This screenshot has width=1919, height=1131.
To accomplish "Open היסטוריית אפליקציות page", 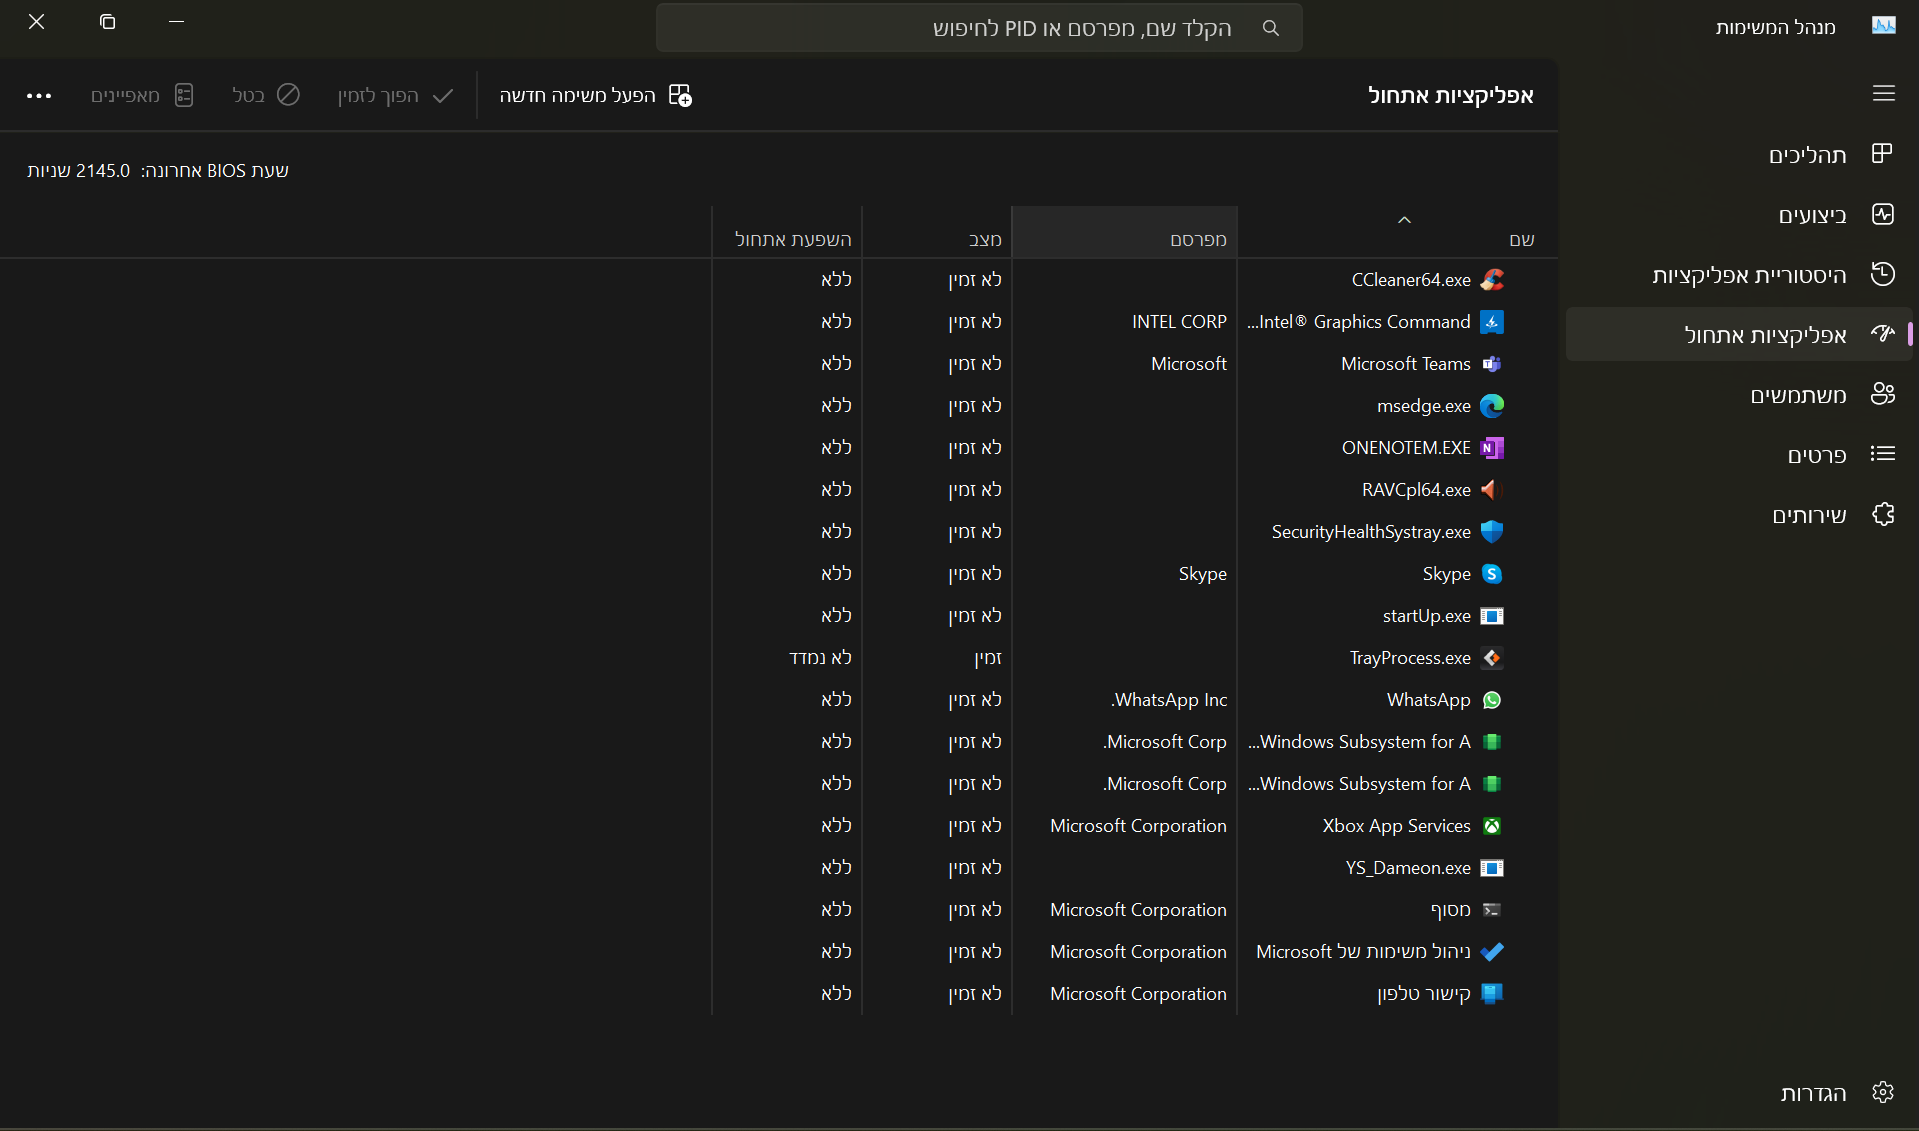I will (x=1740, y=275).
